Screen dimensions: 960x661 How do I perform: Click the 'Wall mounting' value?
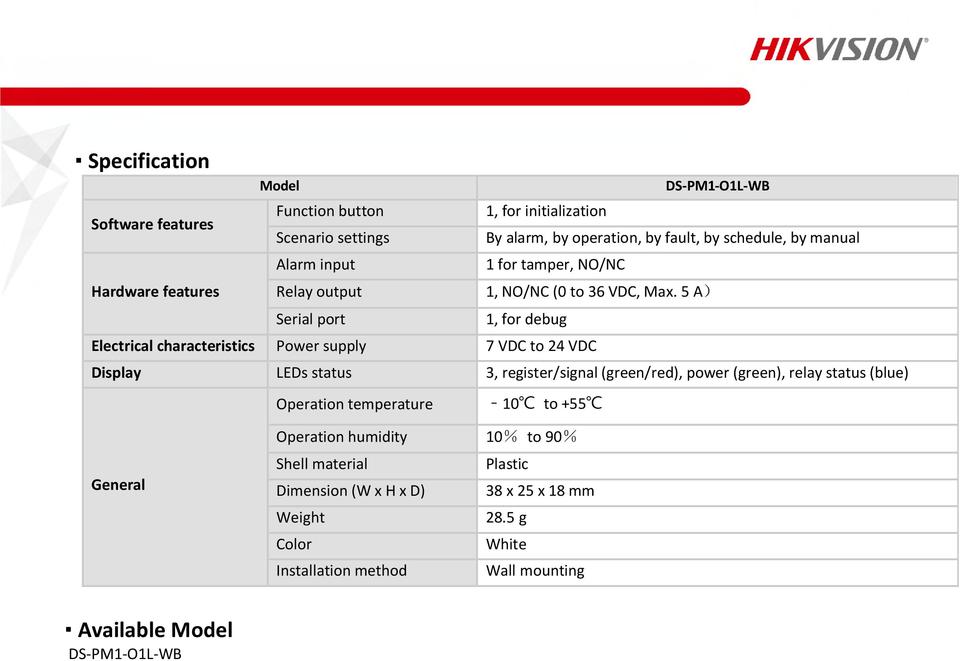point(535,572)
